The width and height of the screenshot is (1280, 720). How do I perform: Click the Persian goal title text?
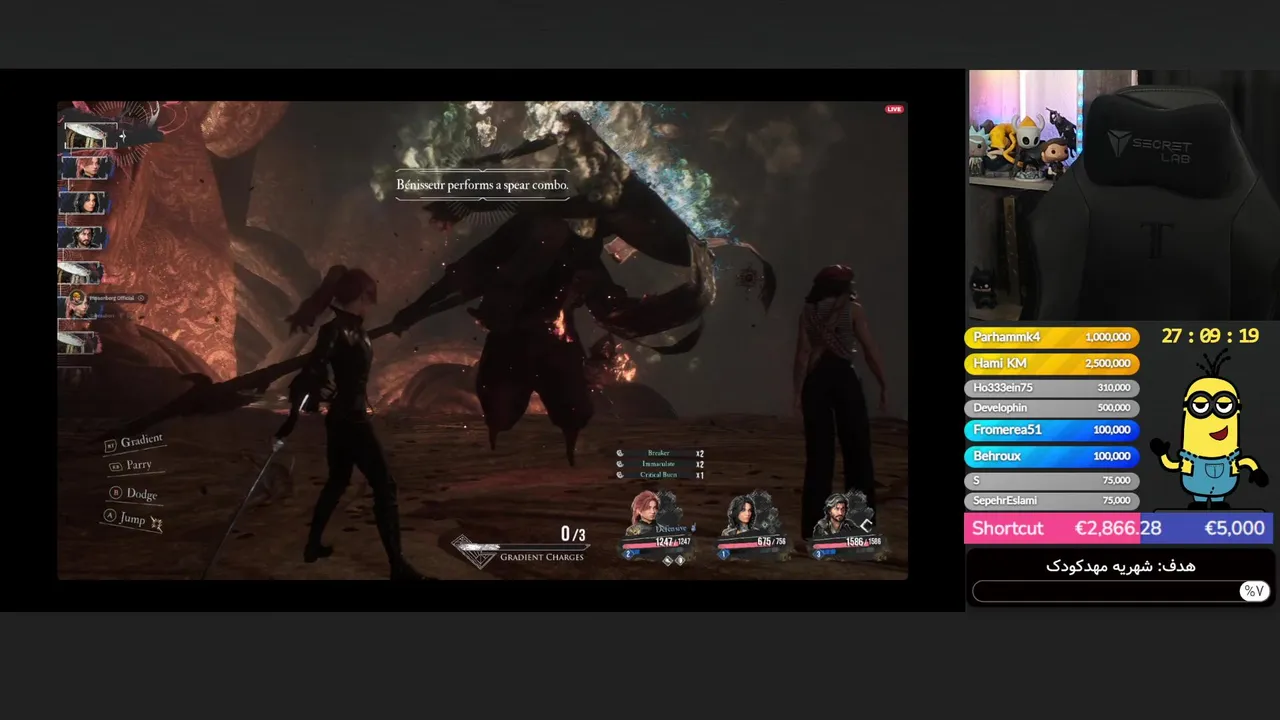1120,566
